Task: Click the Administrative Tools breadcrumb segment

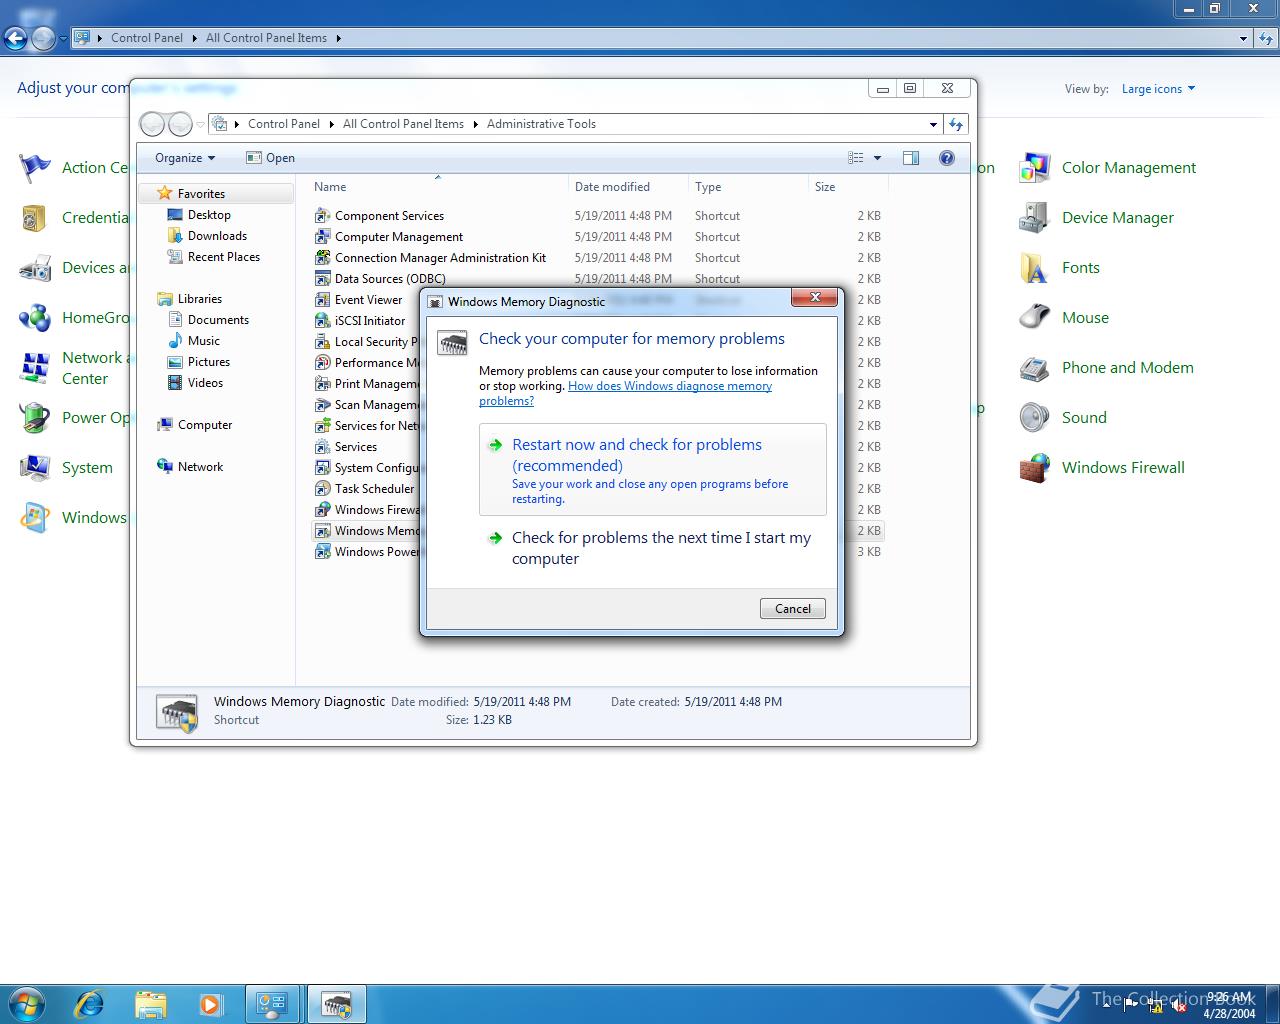Action: tap(541, 124)
